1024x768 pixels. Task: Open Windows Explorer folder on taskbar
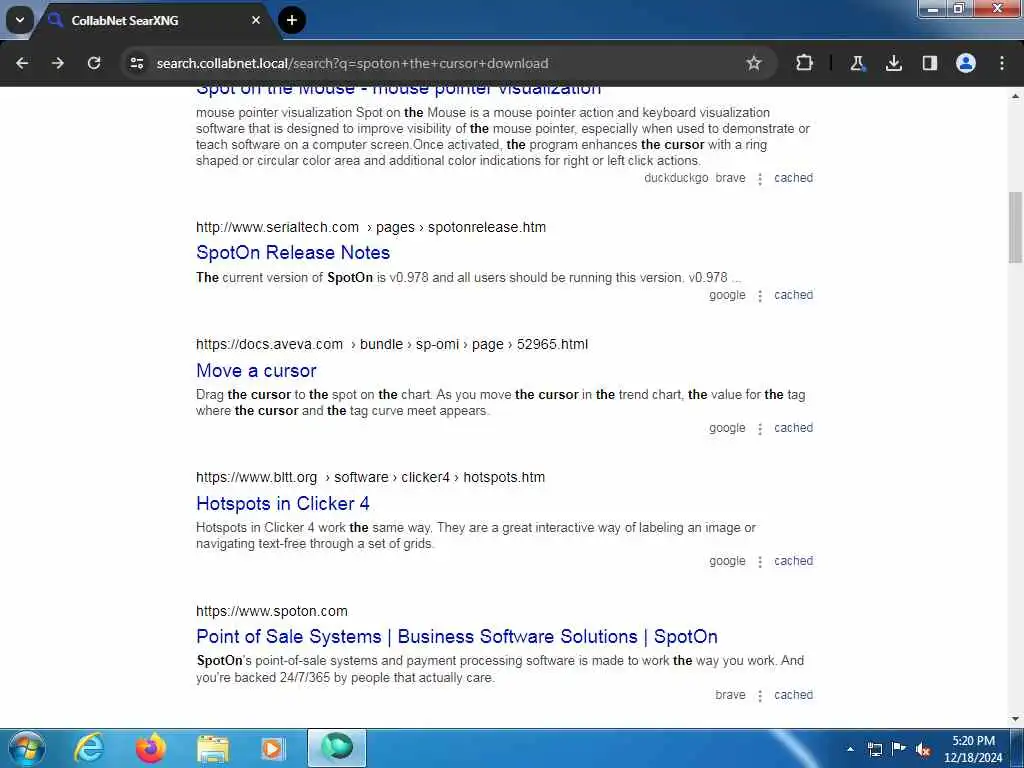pos(213,748)
